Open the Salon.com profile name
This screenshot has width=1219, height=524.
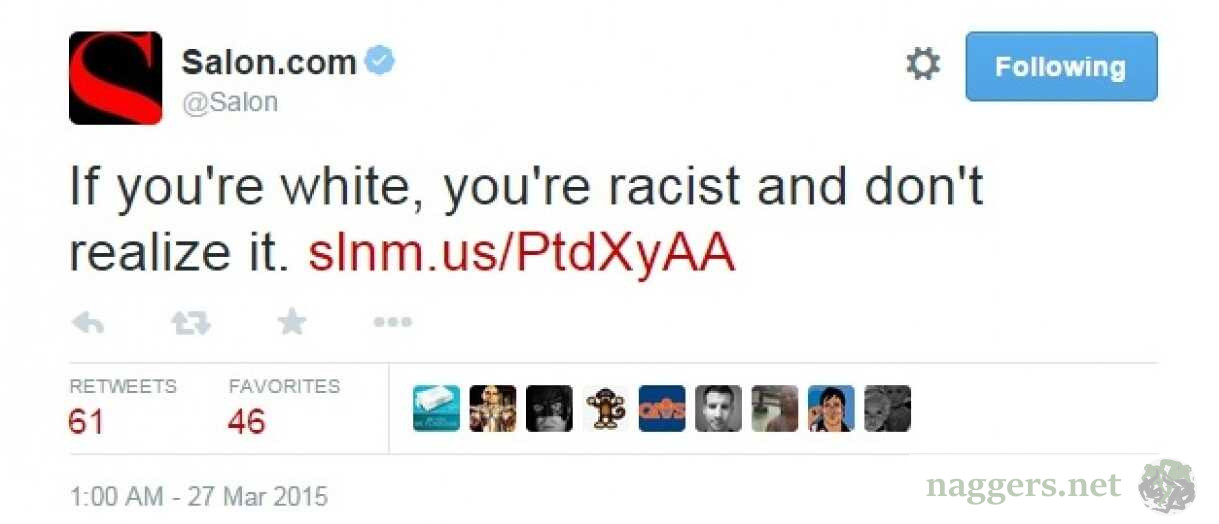269,62
